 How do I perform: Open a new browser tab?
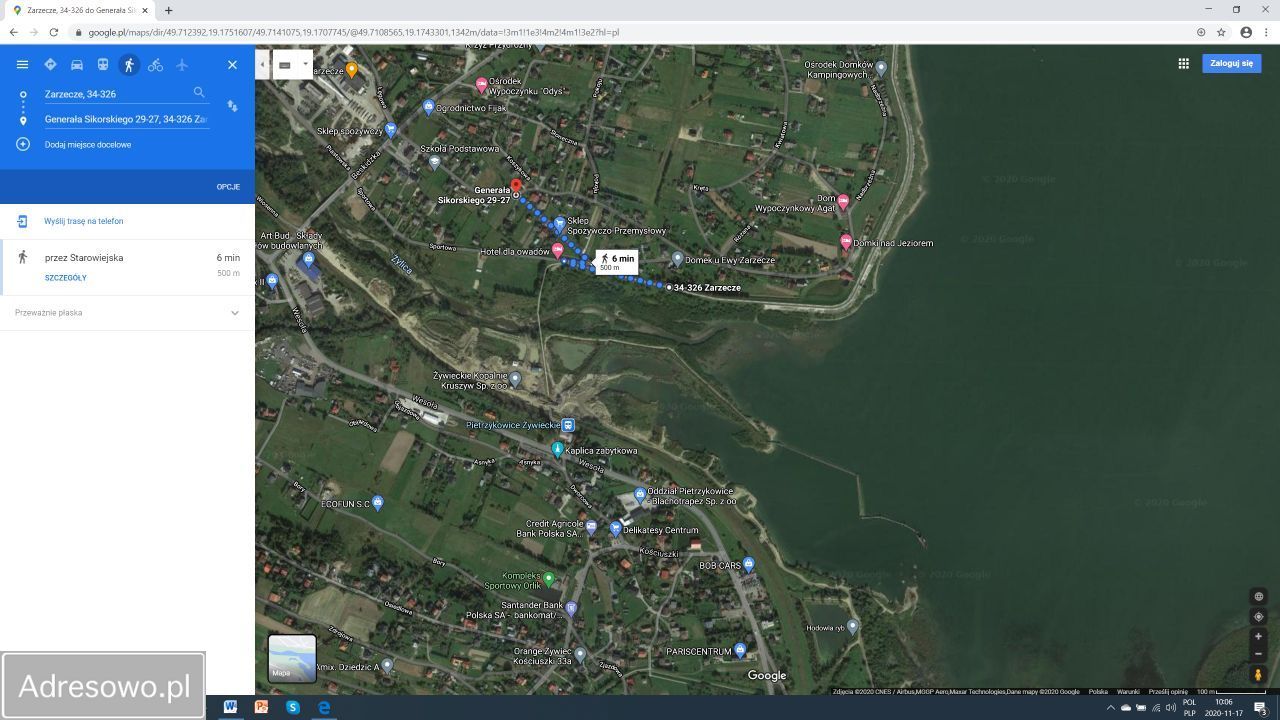[168, 10]
